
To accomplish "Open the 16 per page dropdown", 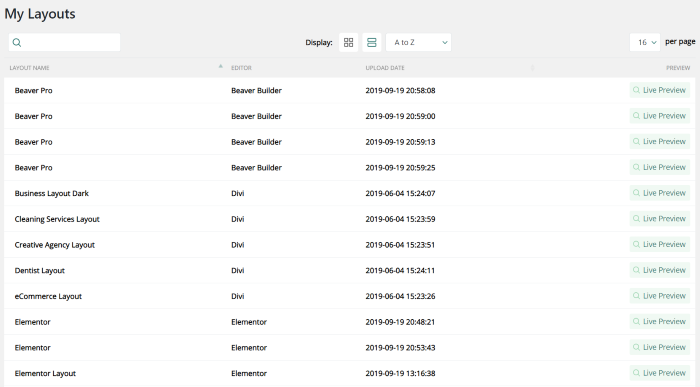I will coord(645,42).
